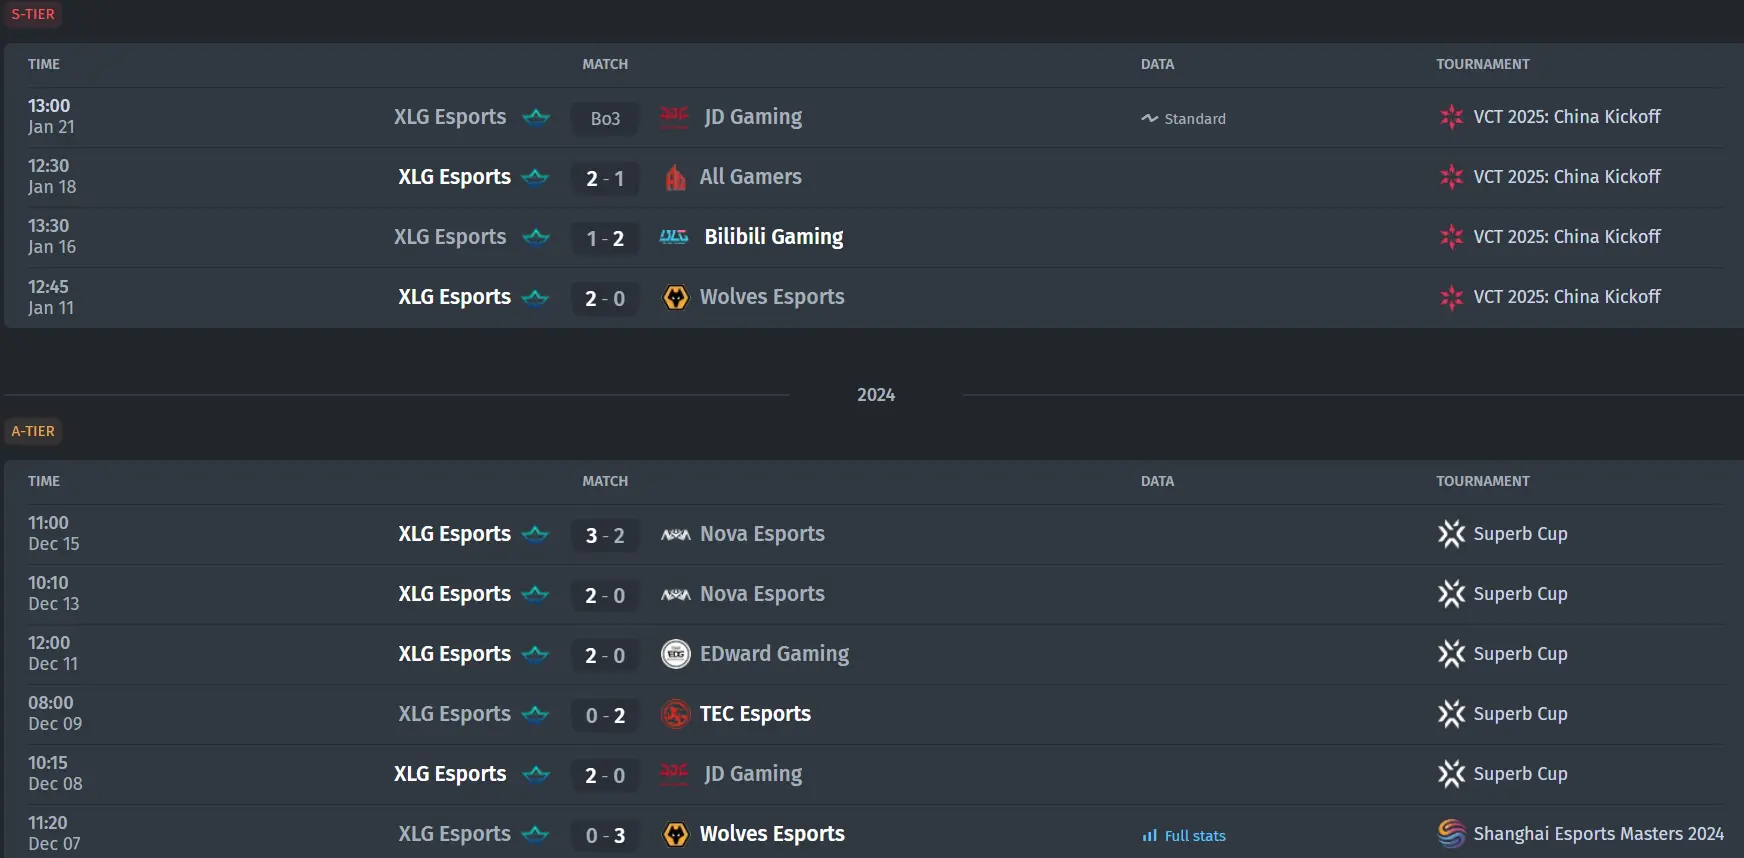Open VCT 2025: China Kickoff for Jan 16
1744x858 pixels.
click(x=1566, y=237)
